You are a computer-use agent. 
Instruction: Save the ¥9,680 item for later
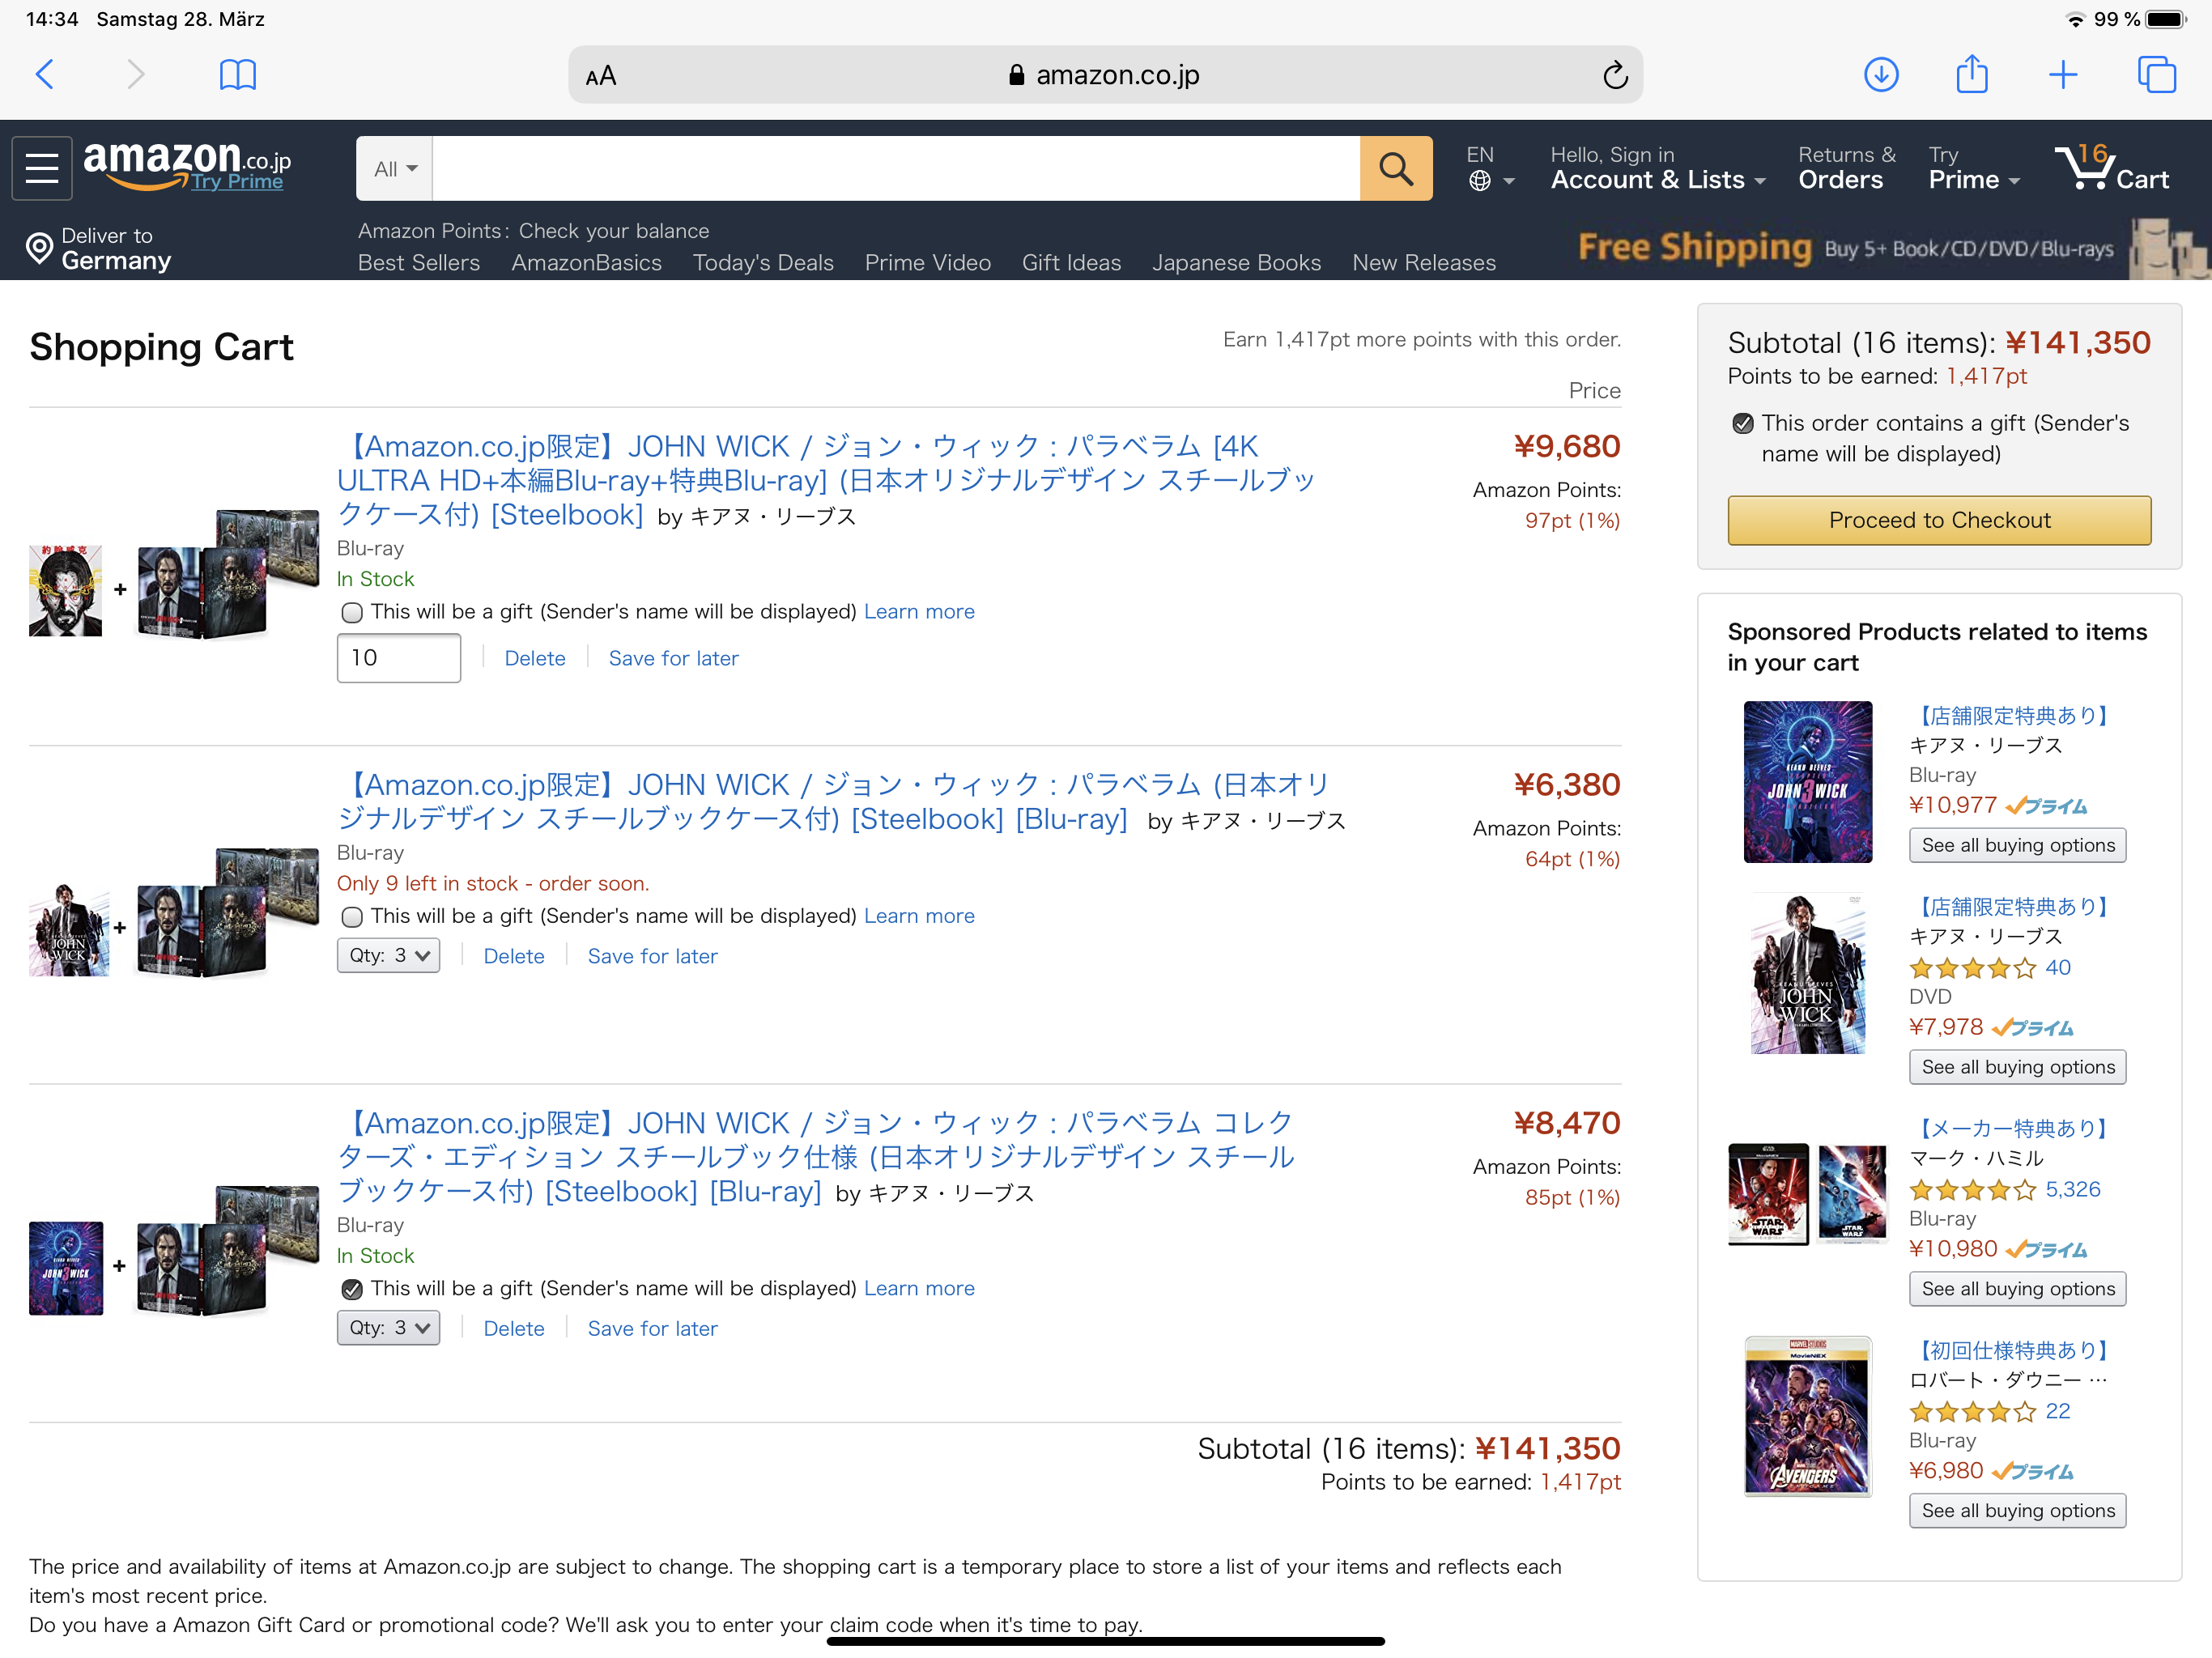point(673,658)
